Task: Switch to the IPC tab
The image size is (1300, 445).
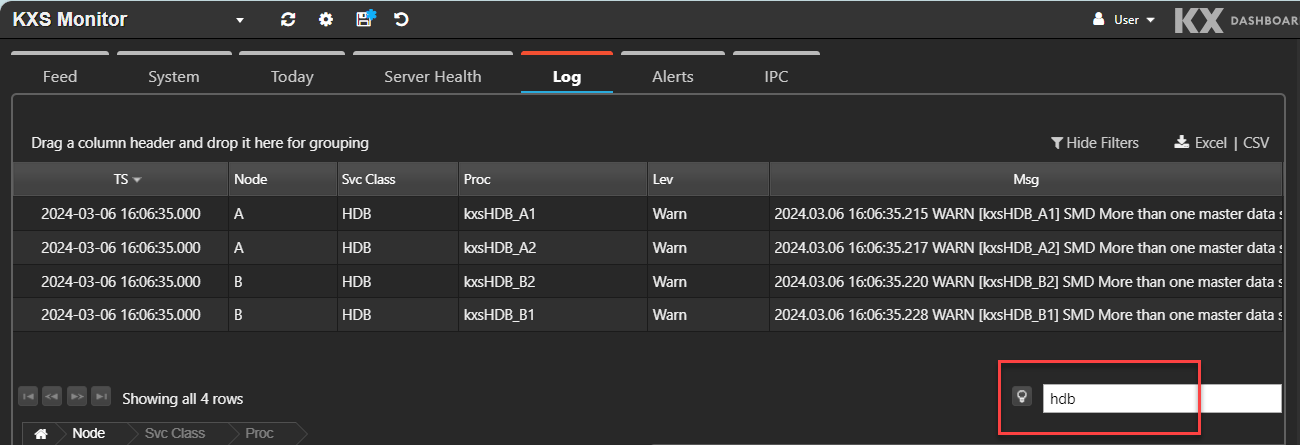Action: (x=776, y=76)
